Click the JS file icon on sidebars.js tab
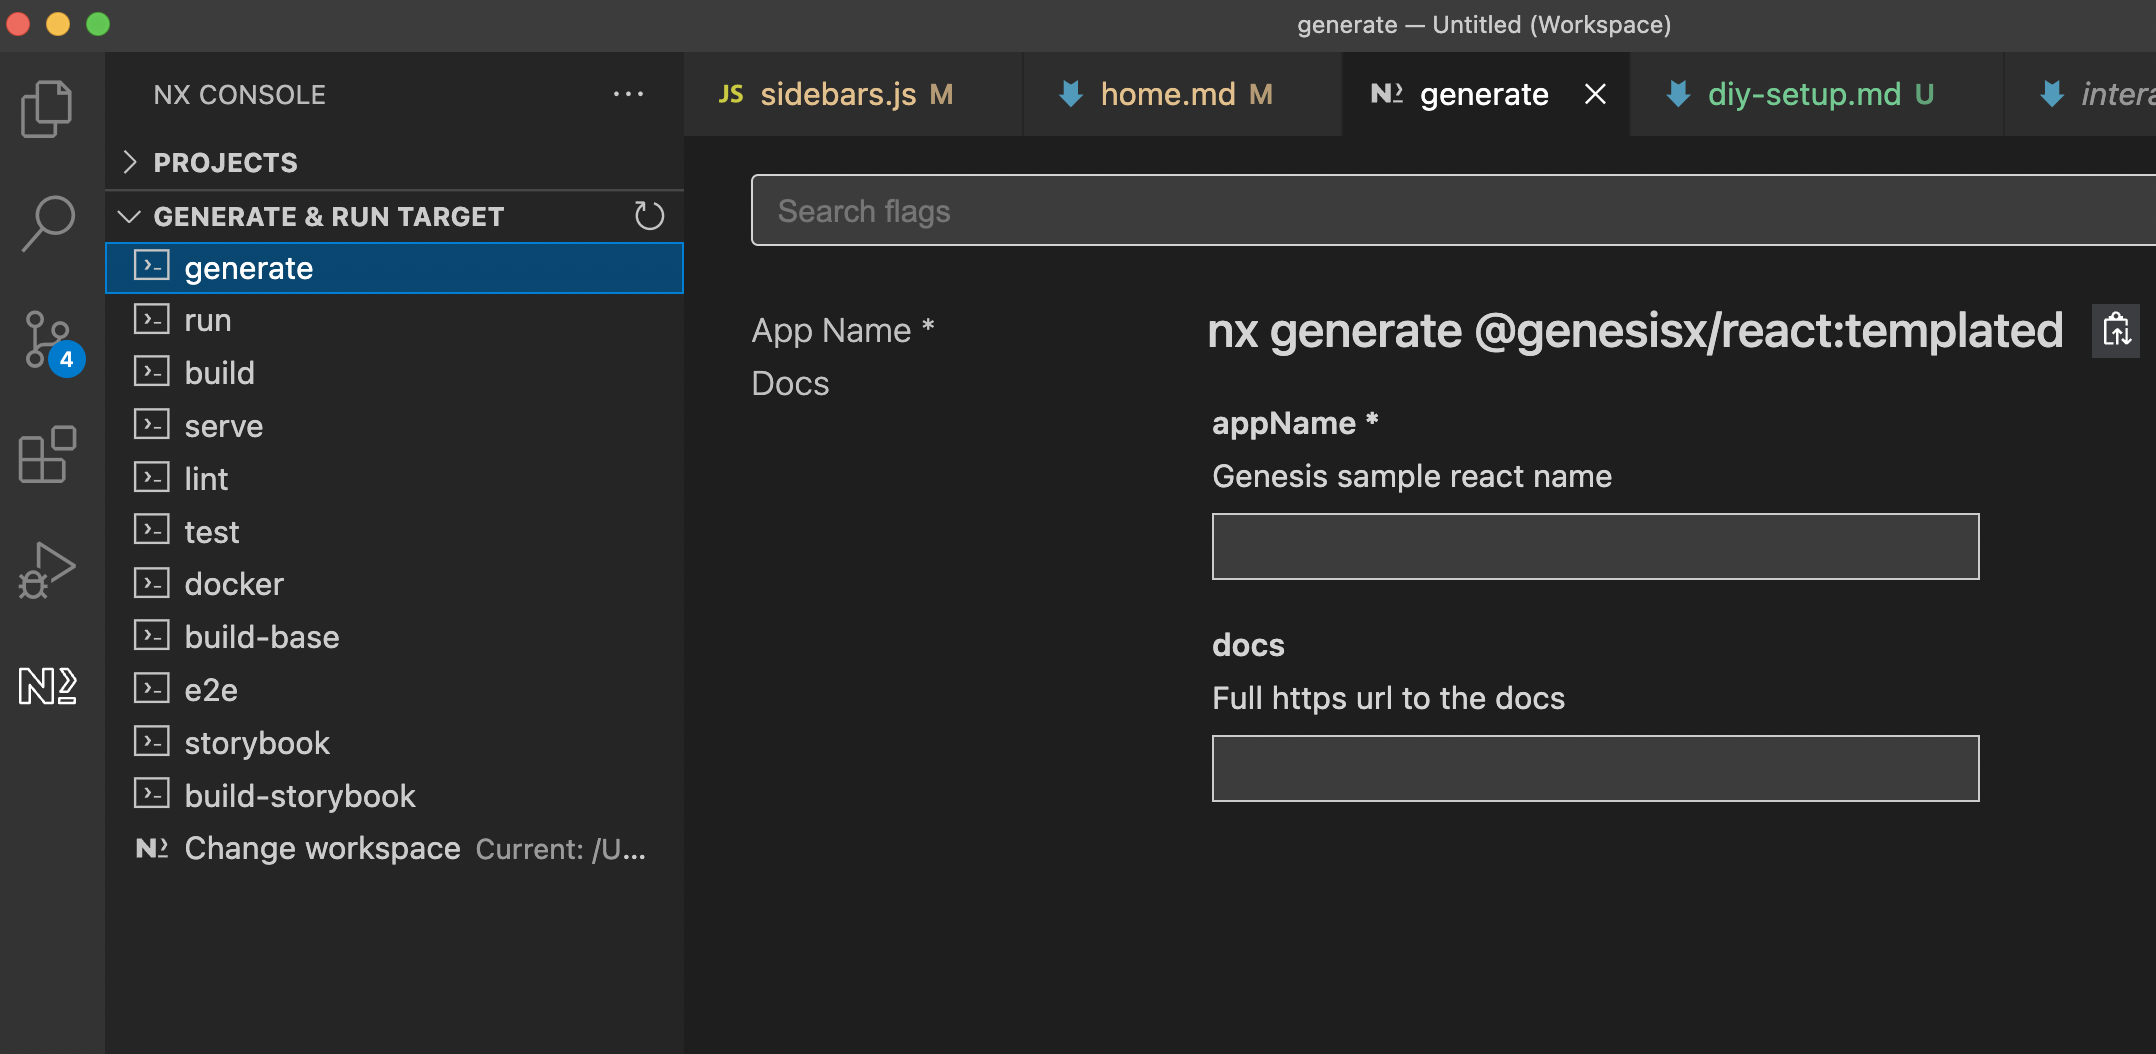Image resolution: width=2156 pixels, height=1054 pixels. [x=731, y=94]
